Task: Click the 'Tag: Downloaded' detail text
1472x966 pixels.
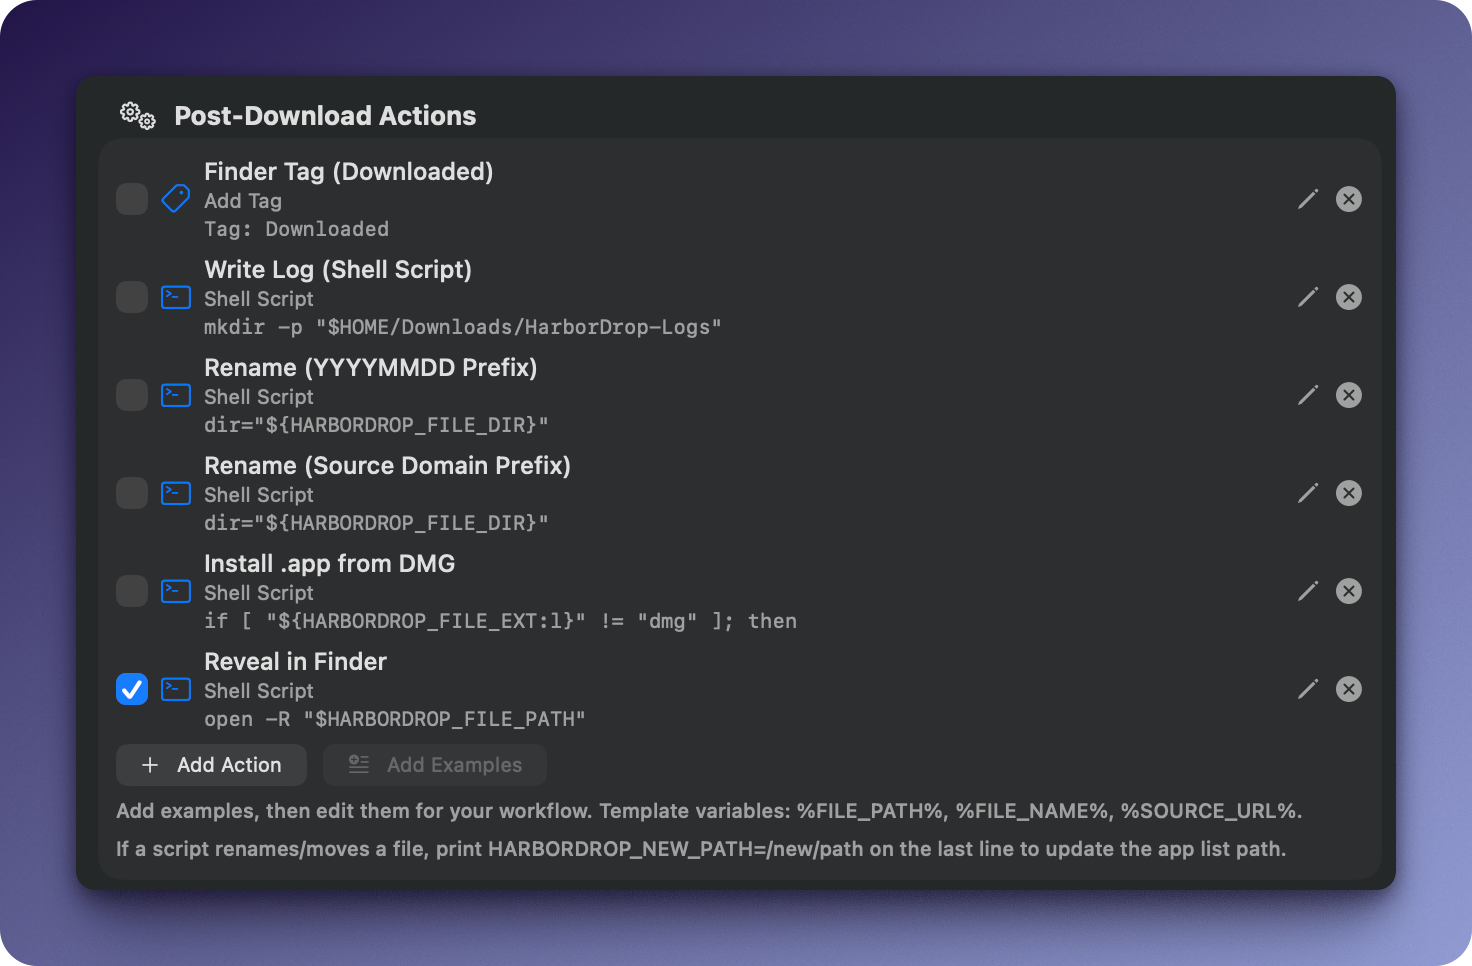Action: click(x=297, y=229)
